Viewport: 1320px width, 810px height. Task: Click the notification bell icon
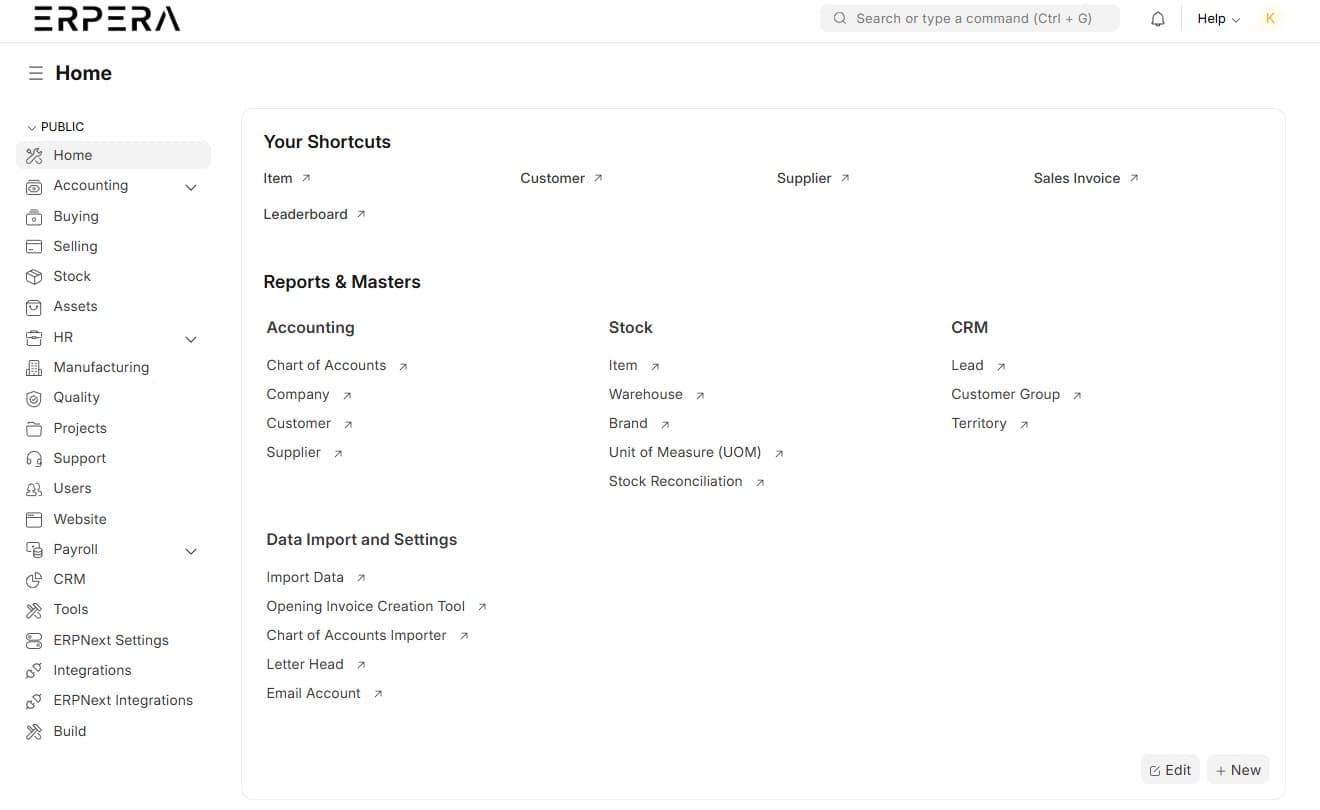pyautogui.click(x=1157, y=18)
